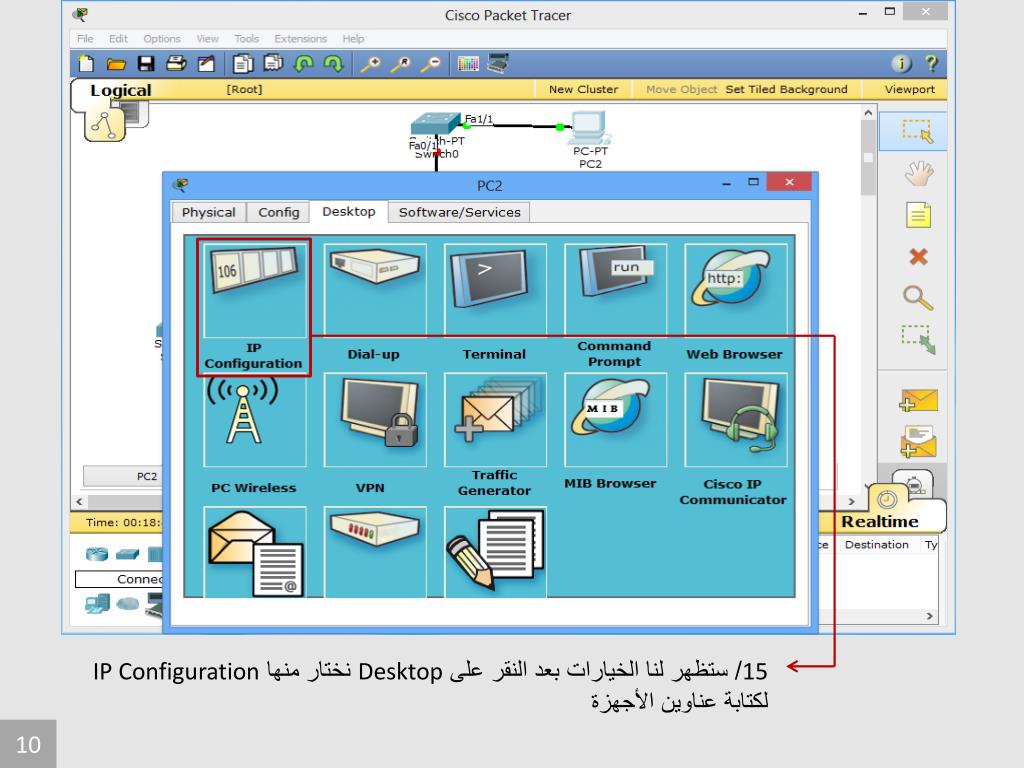This screenshot has width=1024, height=768.
Task: Open the Help menu
Action: [x=353, y=39]
